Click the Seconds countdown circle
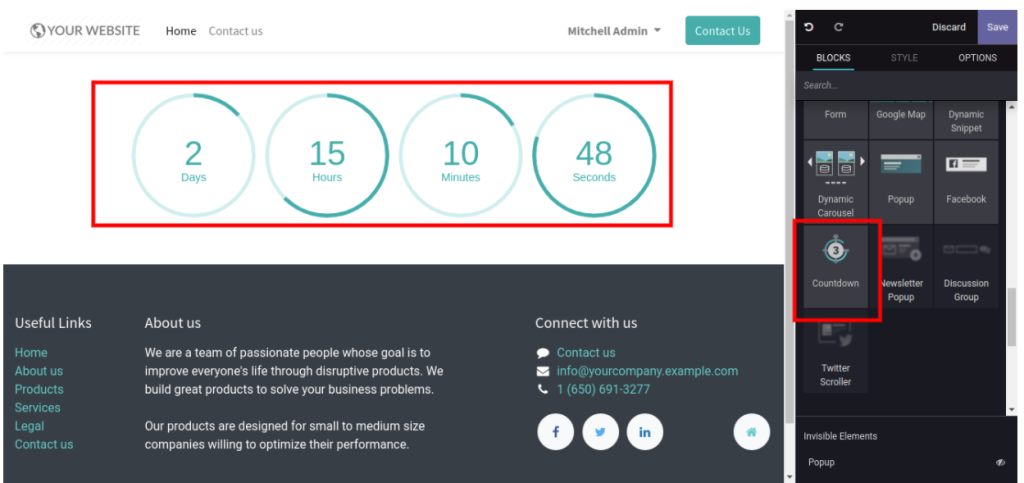 [594, 155]
